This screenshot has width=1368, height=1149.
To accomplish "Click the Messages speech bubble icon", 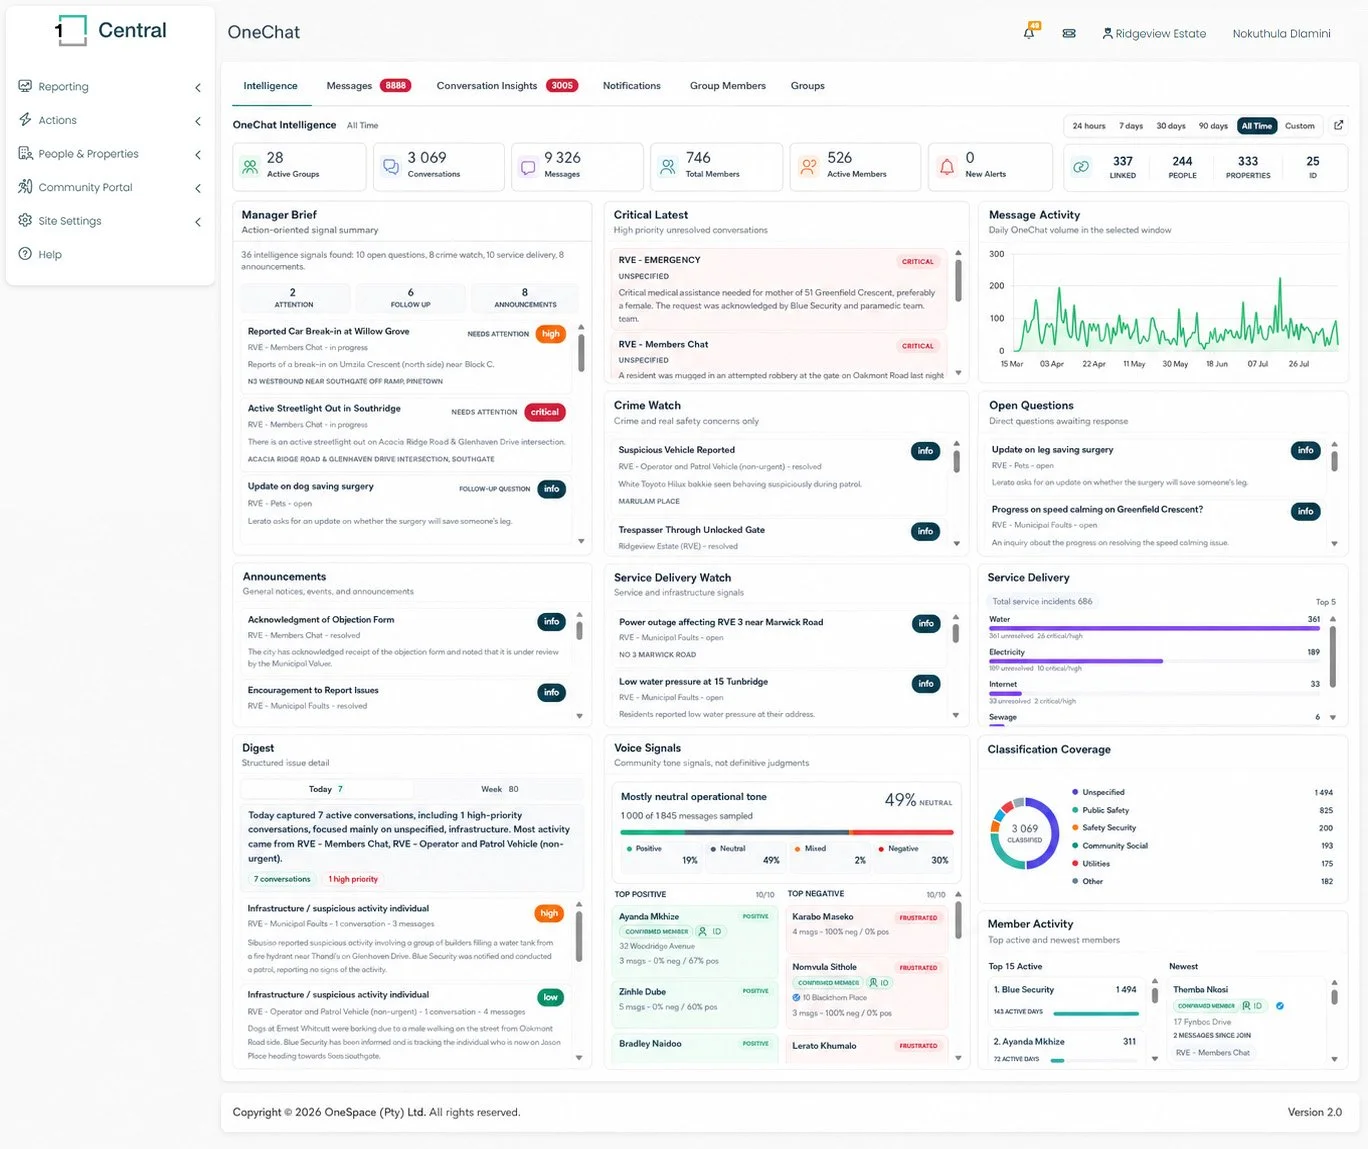I will tap(528, 167).
